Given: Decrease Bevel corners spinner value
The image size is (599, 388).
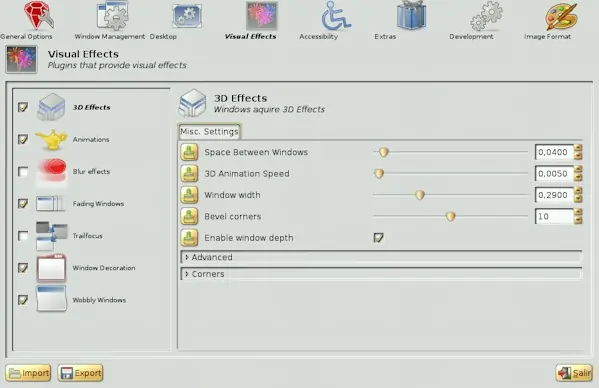Looking at the screenshot, I should (x=578, y=220).
